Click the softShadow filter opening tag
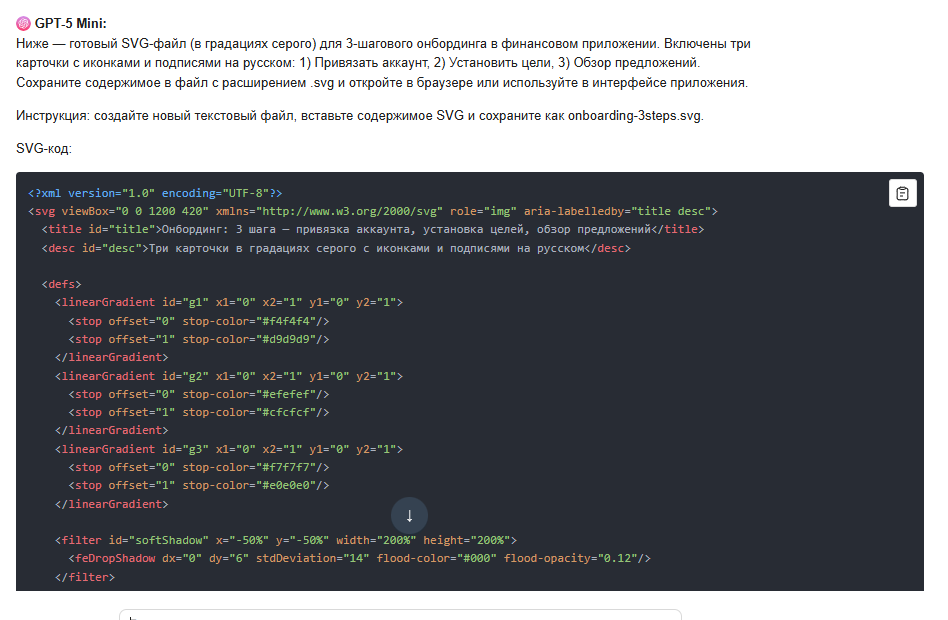The image size is (948, 620). 285,540
